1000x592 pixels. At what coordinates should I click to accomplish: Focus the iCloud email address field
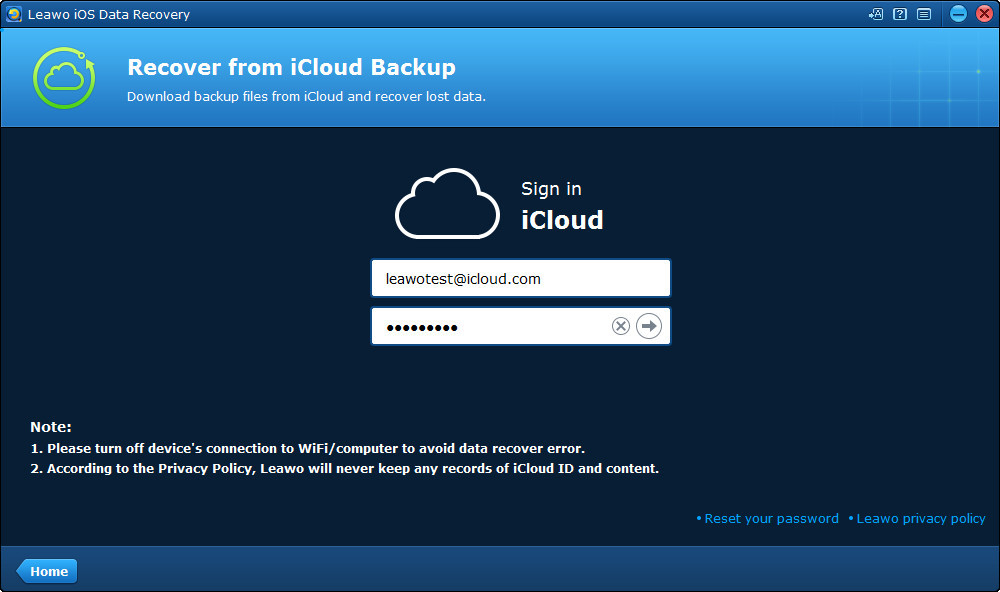520,279
